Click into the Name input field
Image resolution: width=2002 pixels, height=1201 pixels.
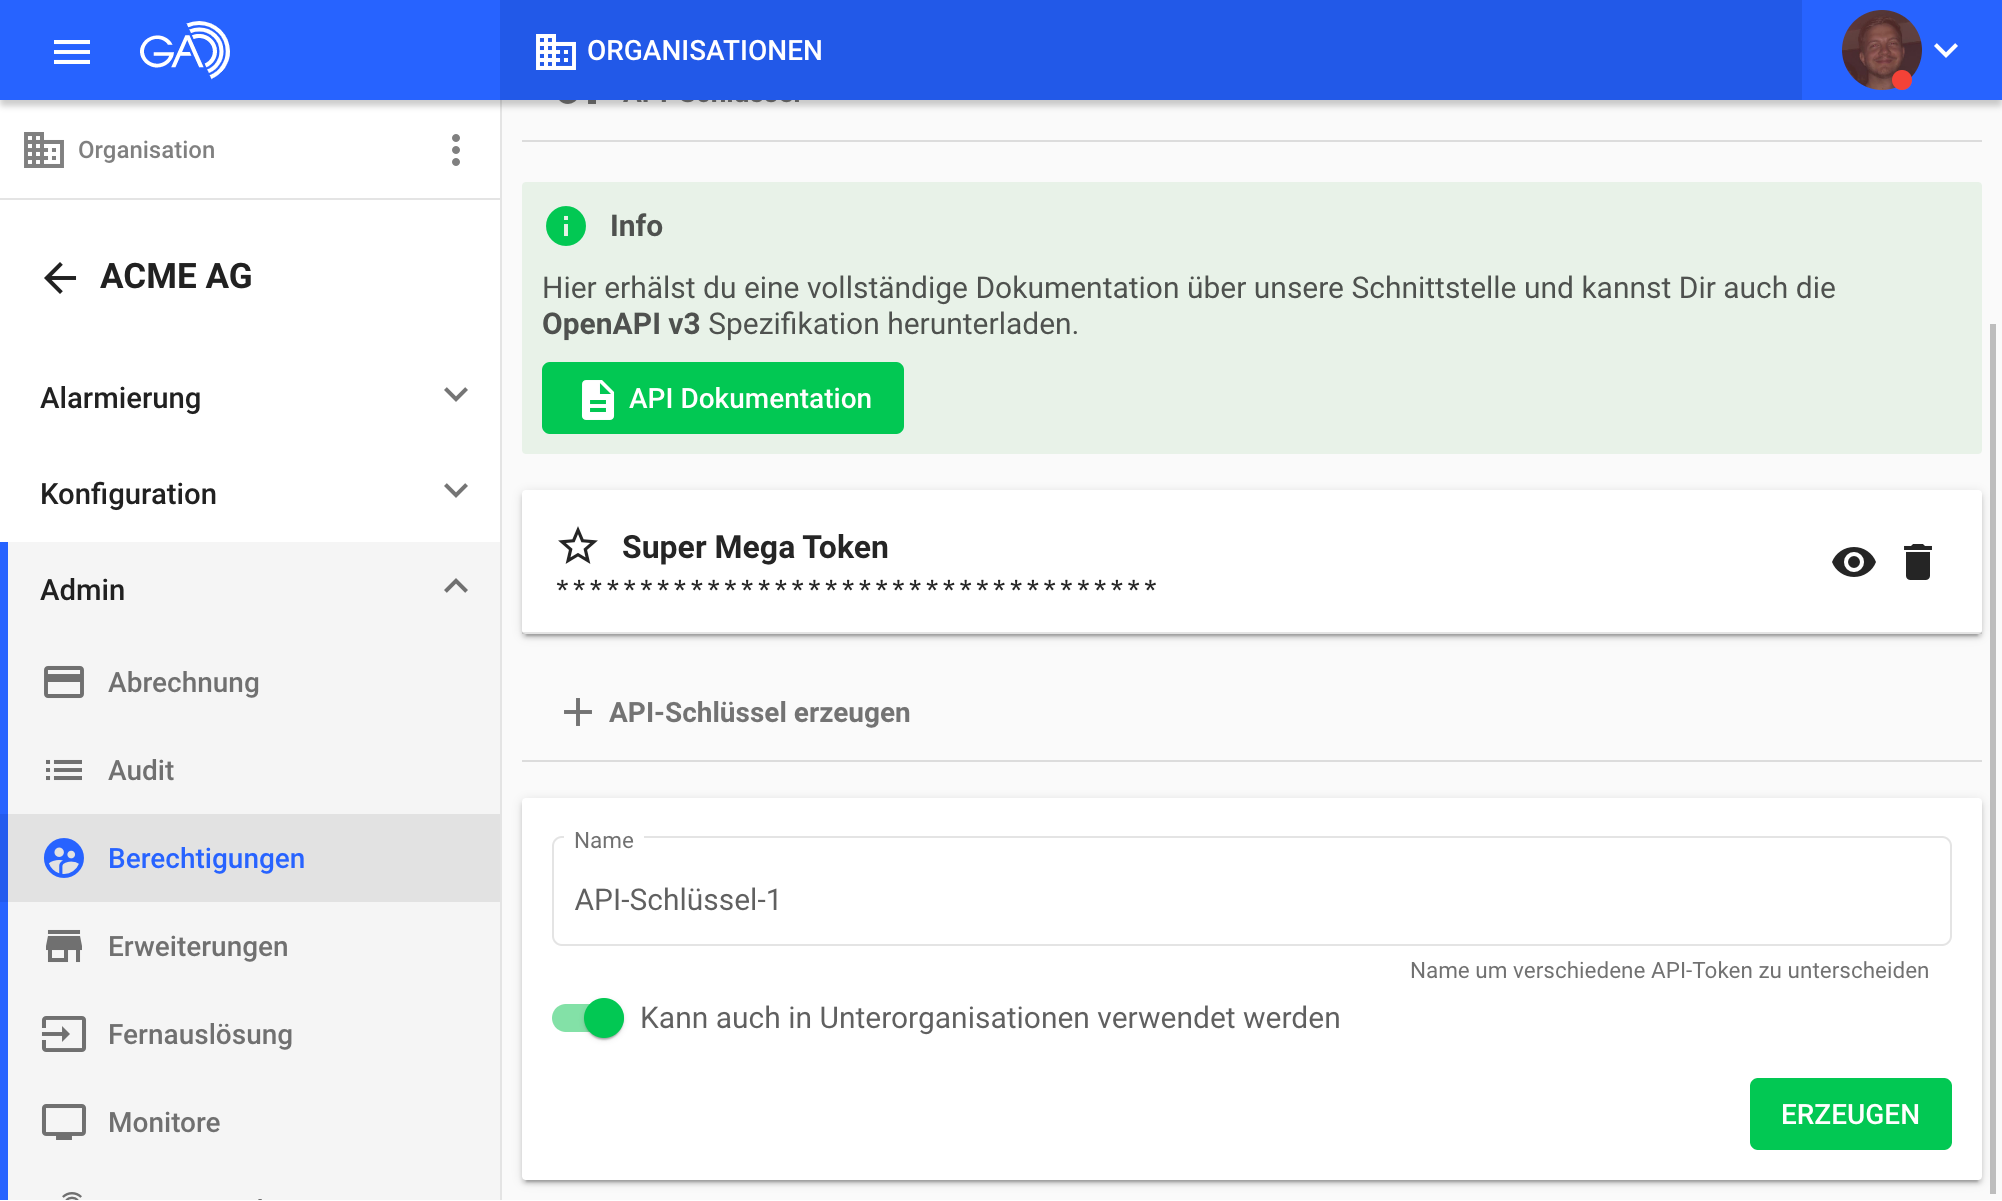coord(1250,899)
